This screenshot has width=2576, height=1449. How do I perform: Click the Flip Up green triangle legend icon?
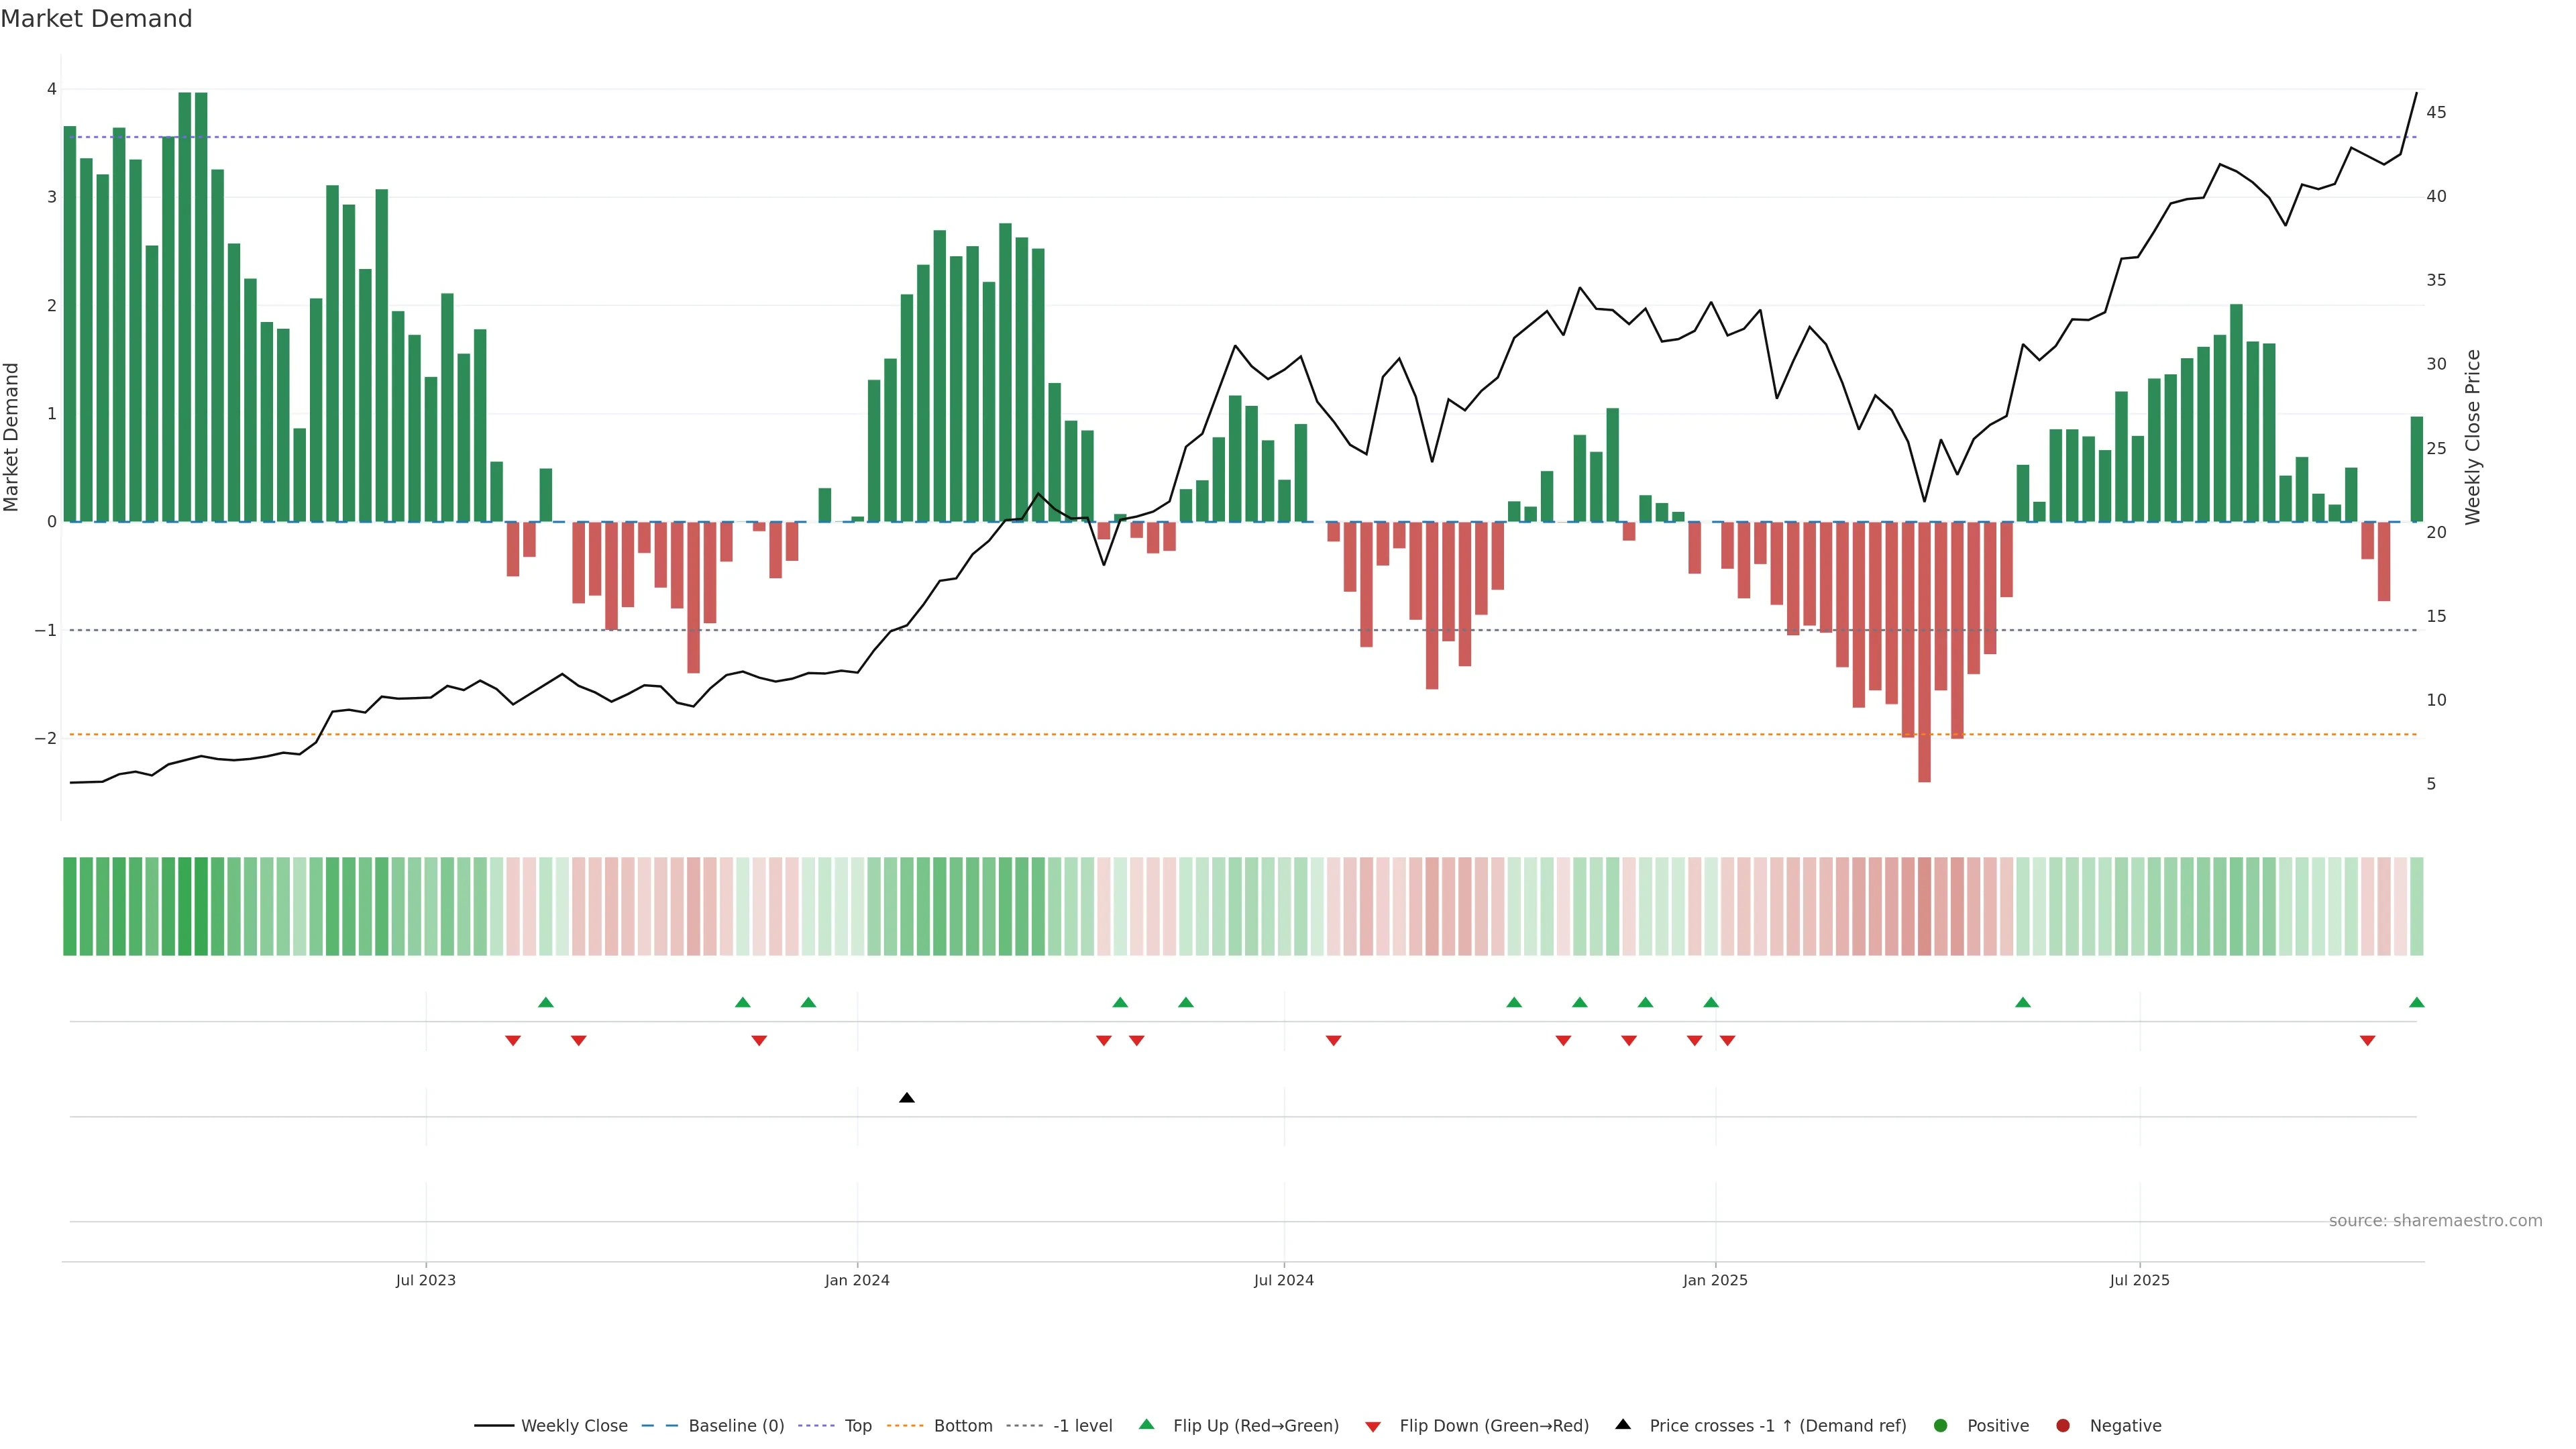(x=1146, y=1424)
